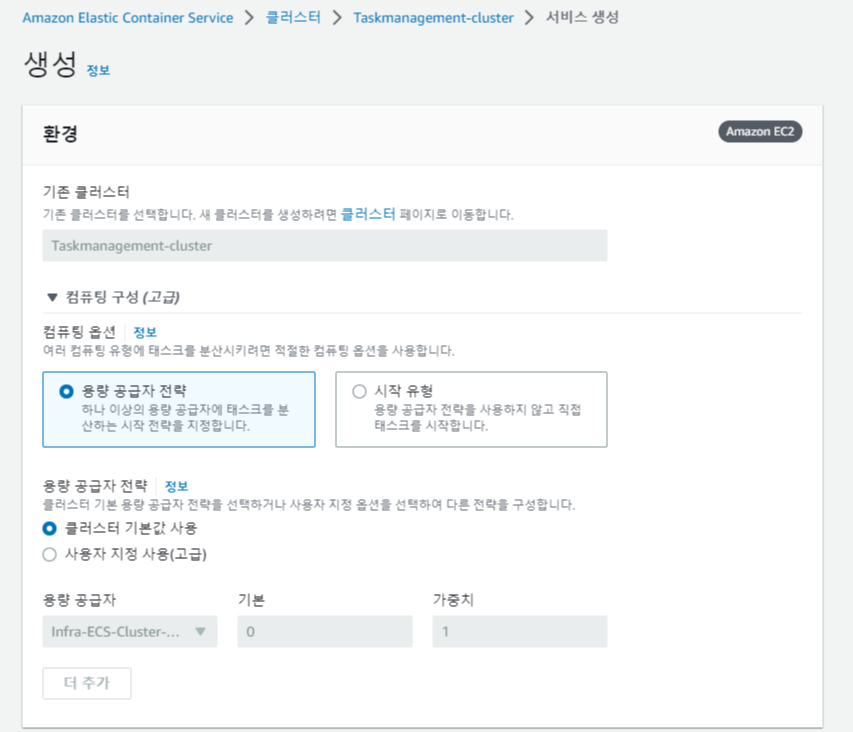Open Taskmanagement-cluster breadcrumb link
Screen dimensions: 853x732
tap(433, 18)
